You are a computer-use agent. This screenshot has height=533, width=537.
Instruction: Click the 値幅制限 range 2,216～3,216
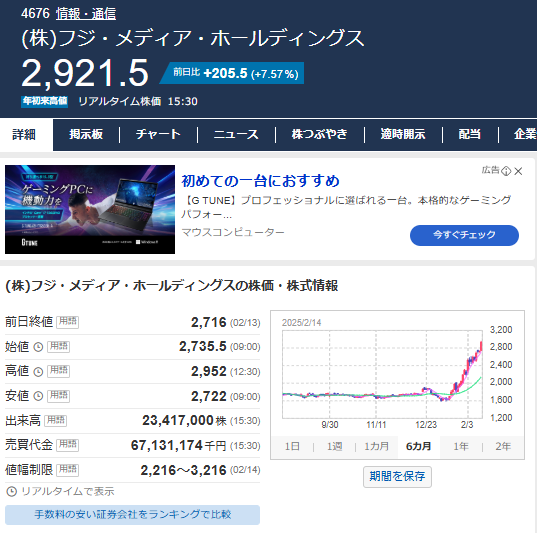point(184,470)
